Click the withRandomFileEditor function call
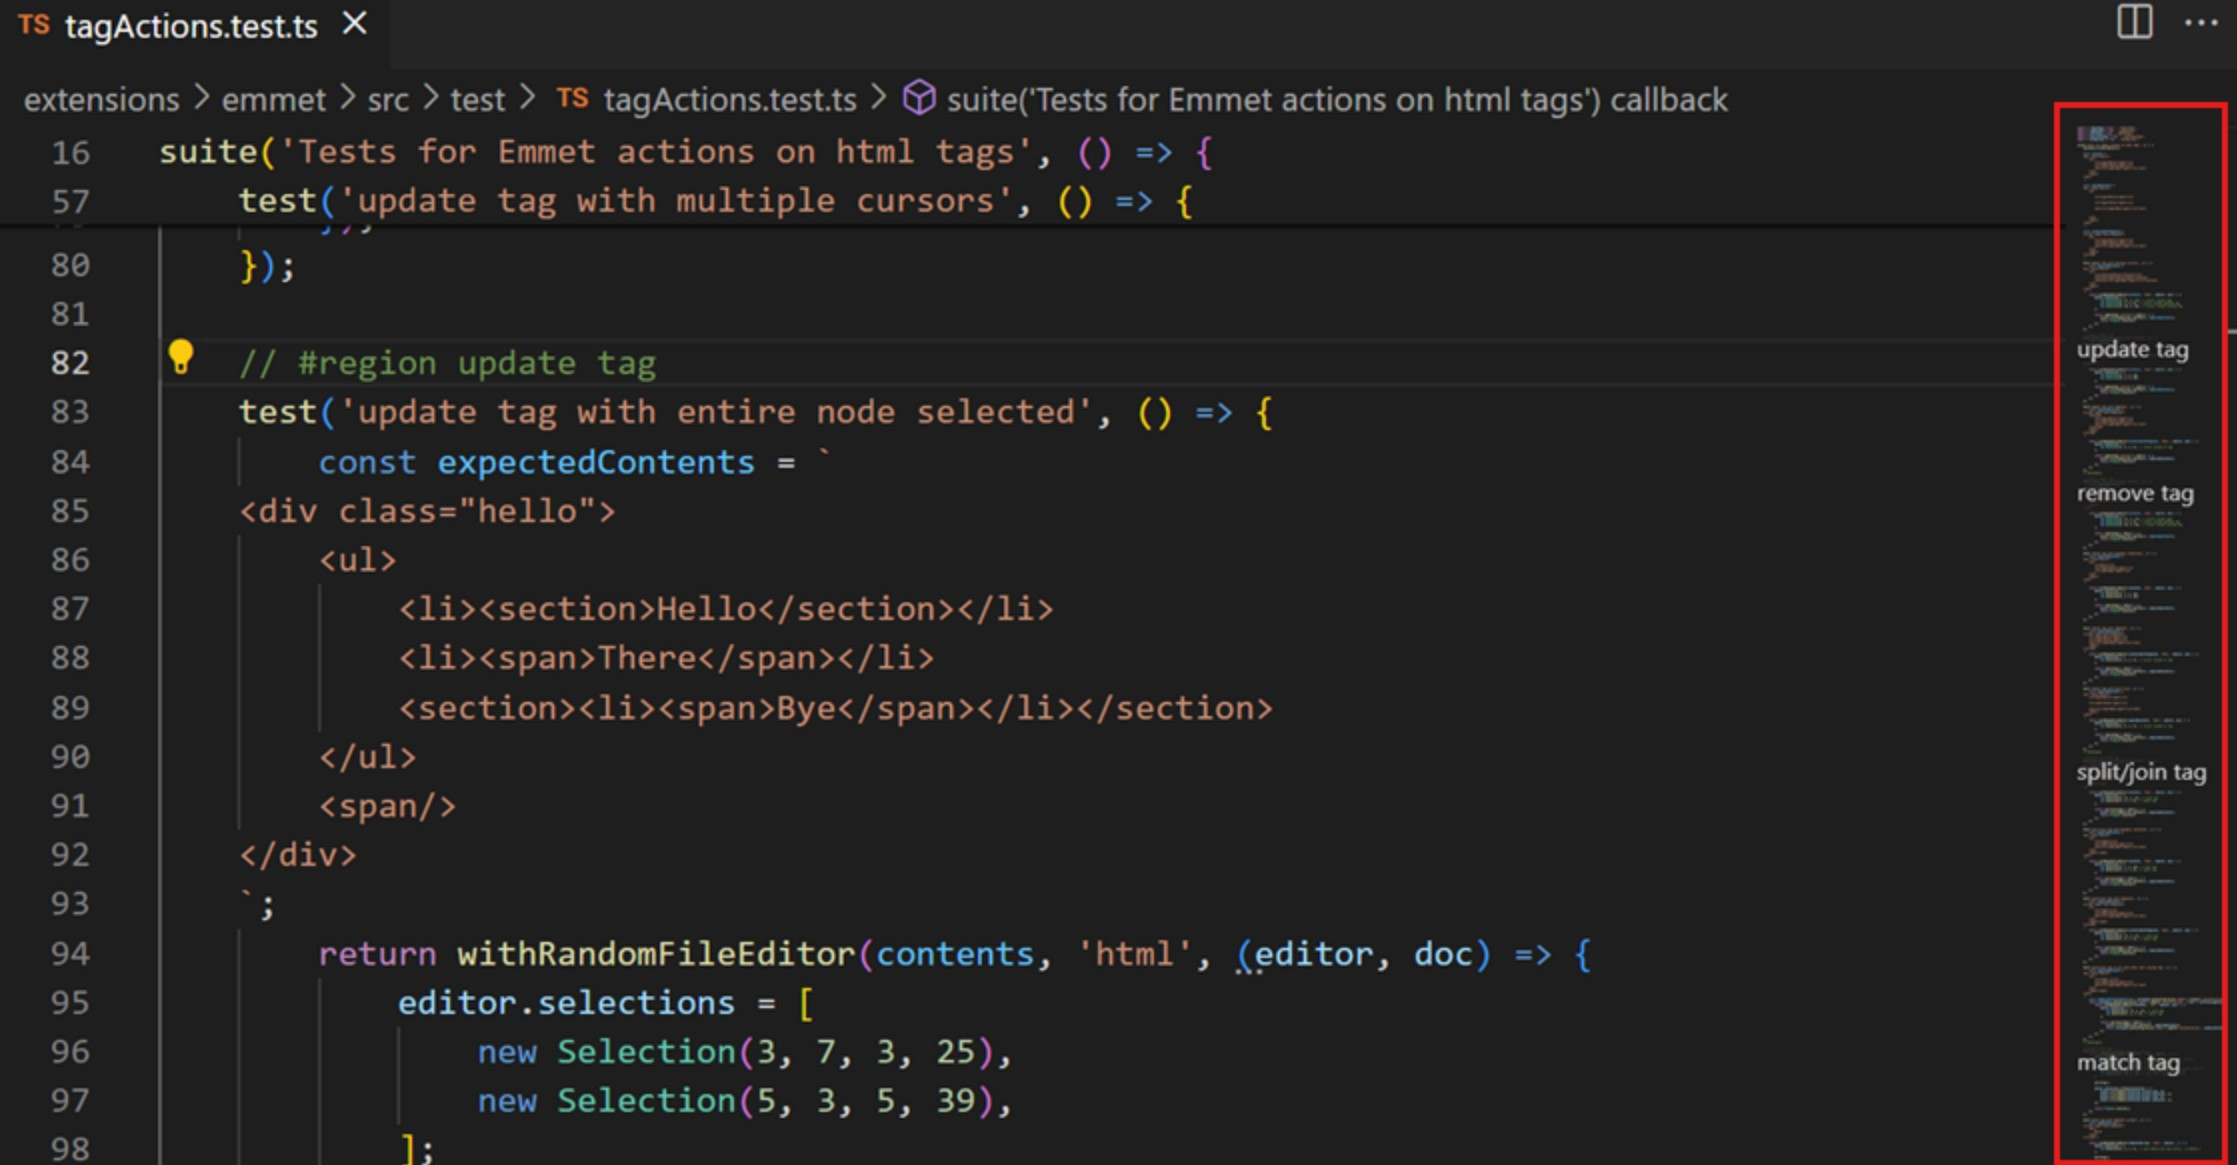Image resolution: width=2237 pixels, height=1165 pixels. click(x=656, y=954)
